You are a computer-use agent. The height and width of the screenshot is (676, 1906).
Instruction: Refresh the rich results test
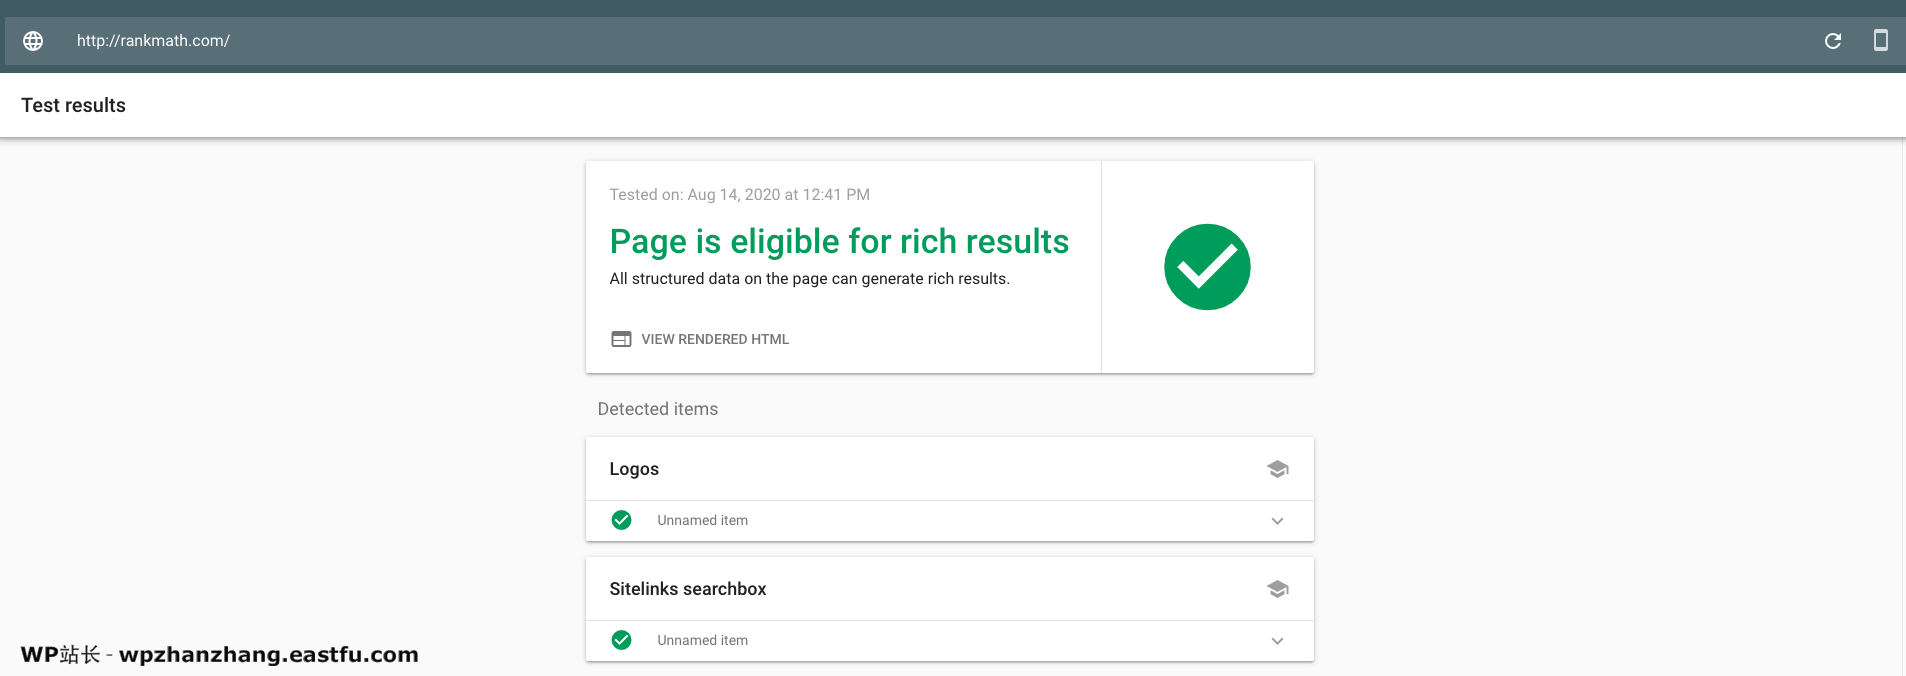[x=1833, y=40]
